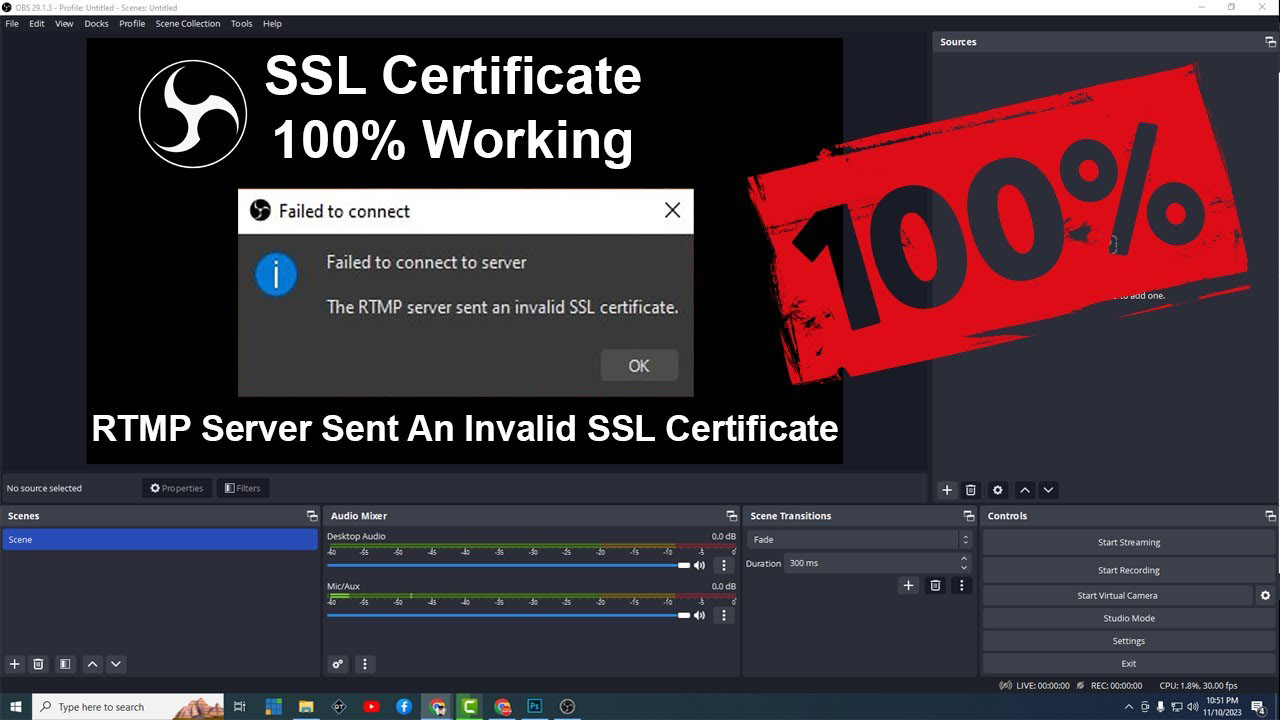Open Desktop Audio three-dot options menu

[x=724, y=566]
